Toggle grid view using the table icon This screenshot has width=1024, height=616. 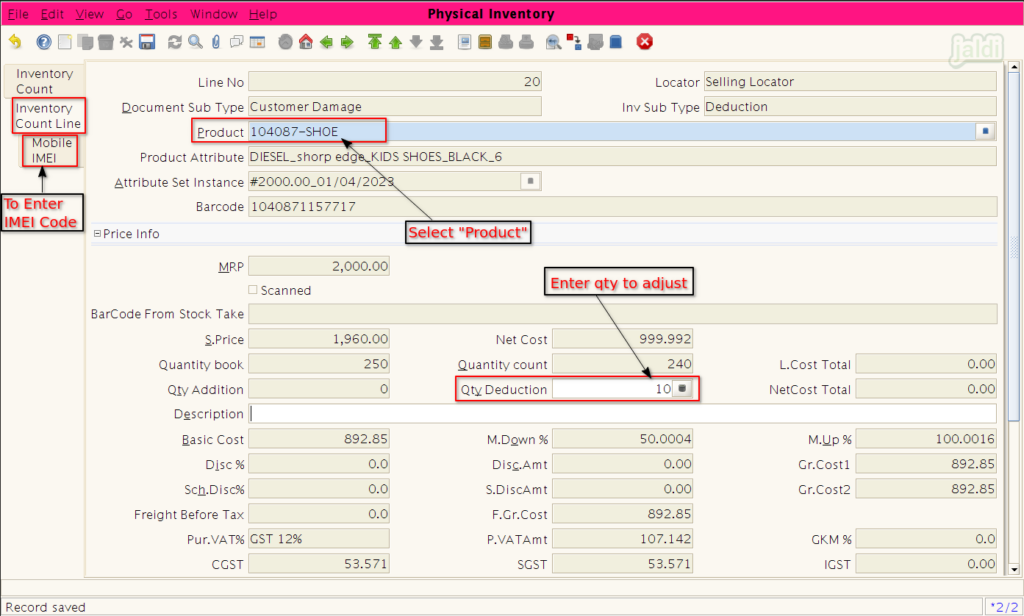click(257, 42)
